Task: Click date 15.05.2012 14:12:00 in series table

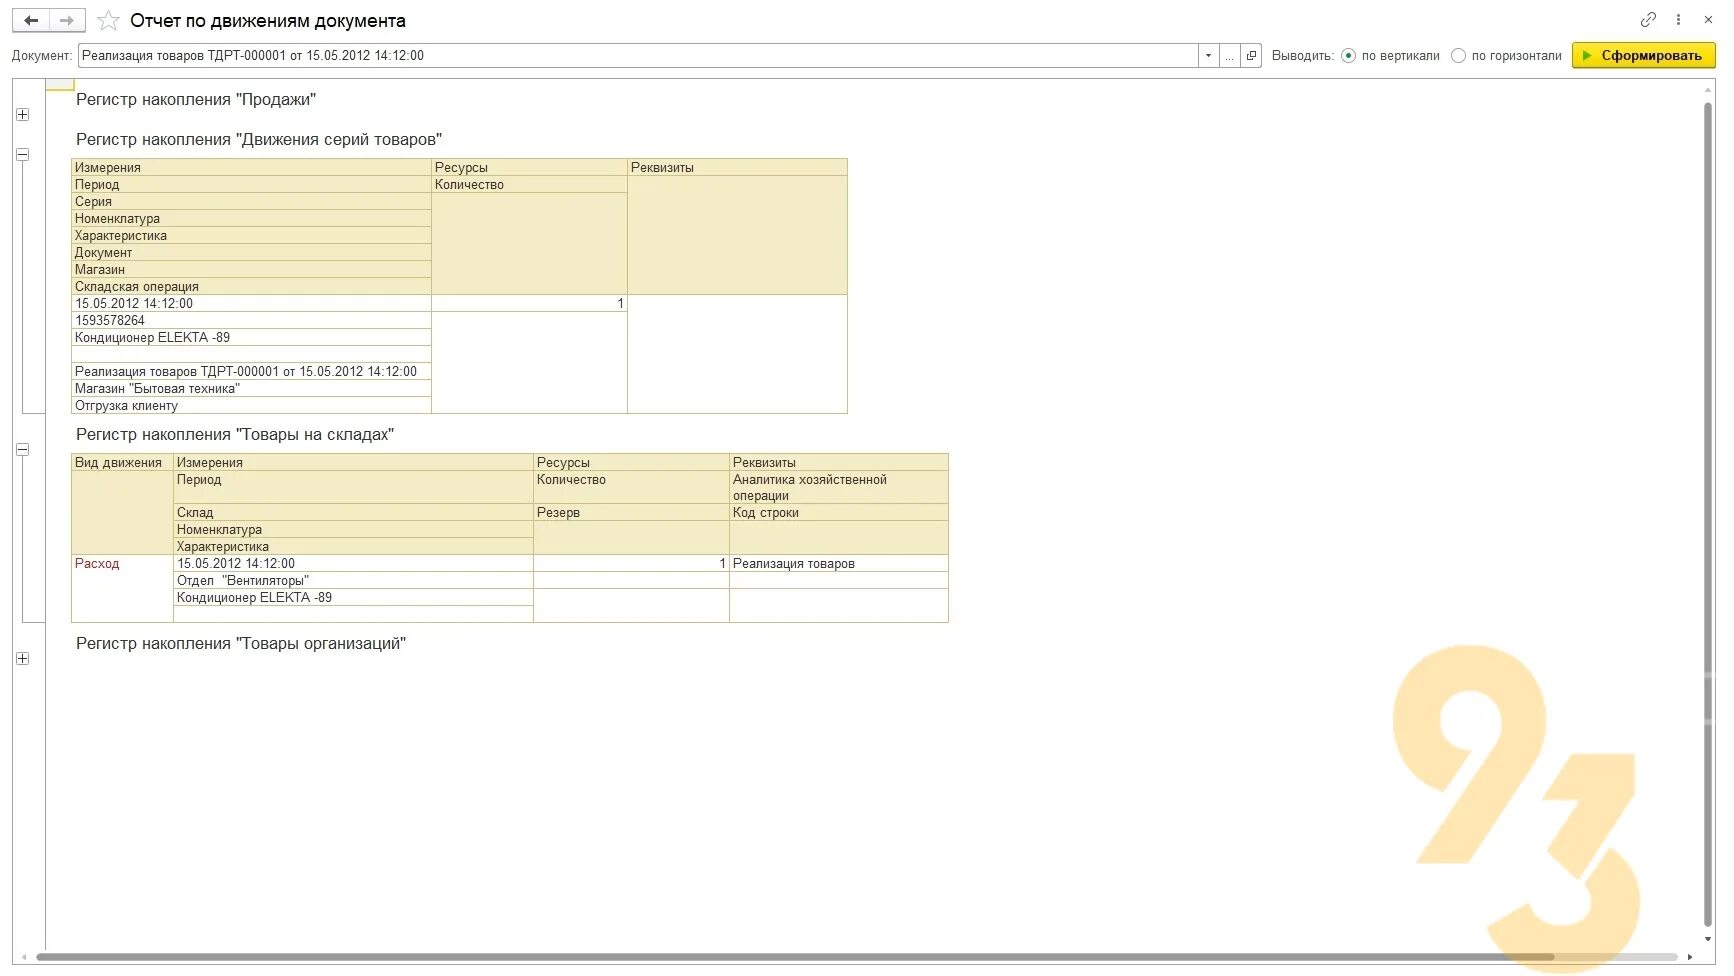Action: tap(251, 304)
